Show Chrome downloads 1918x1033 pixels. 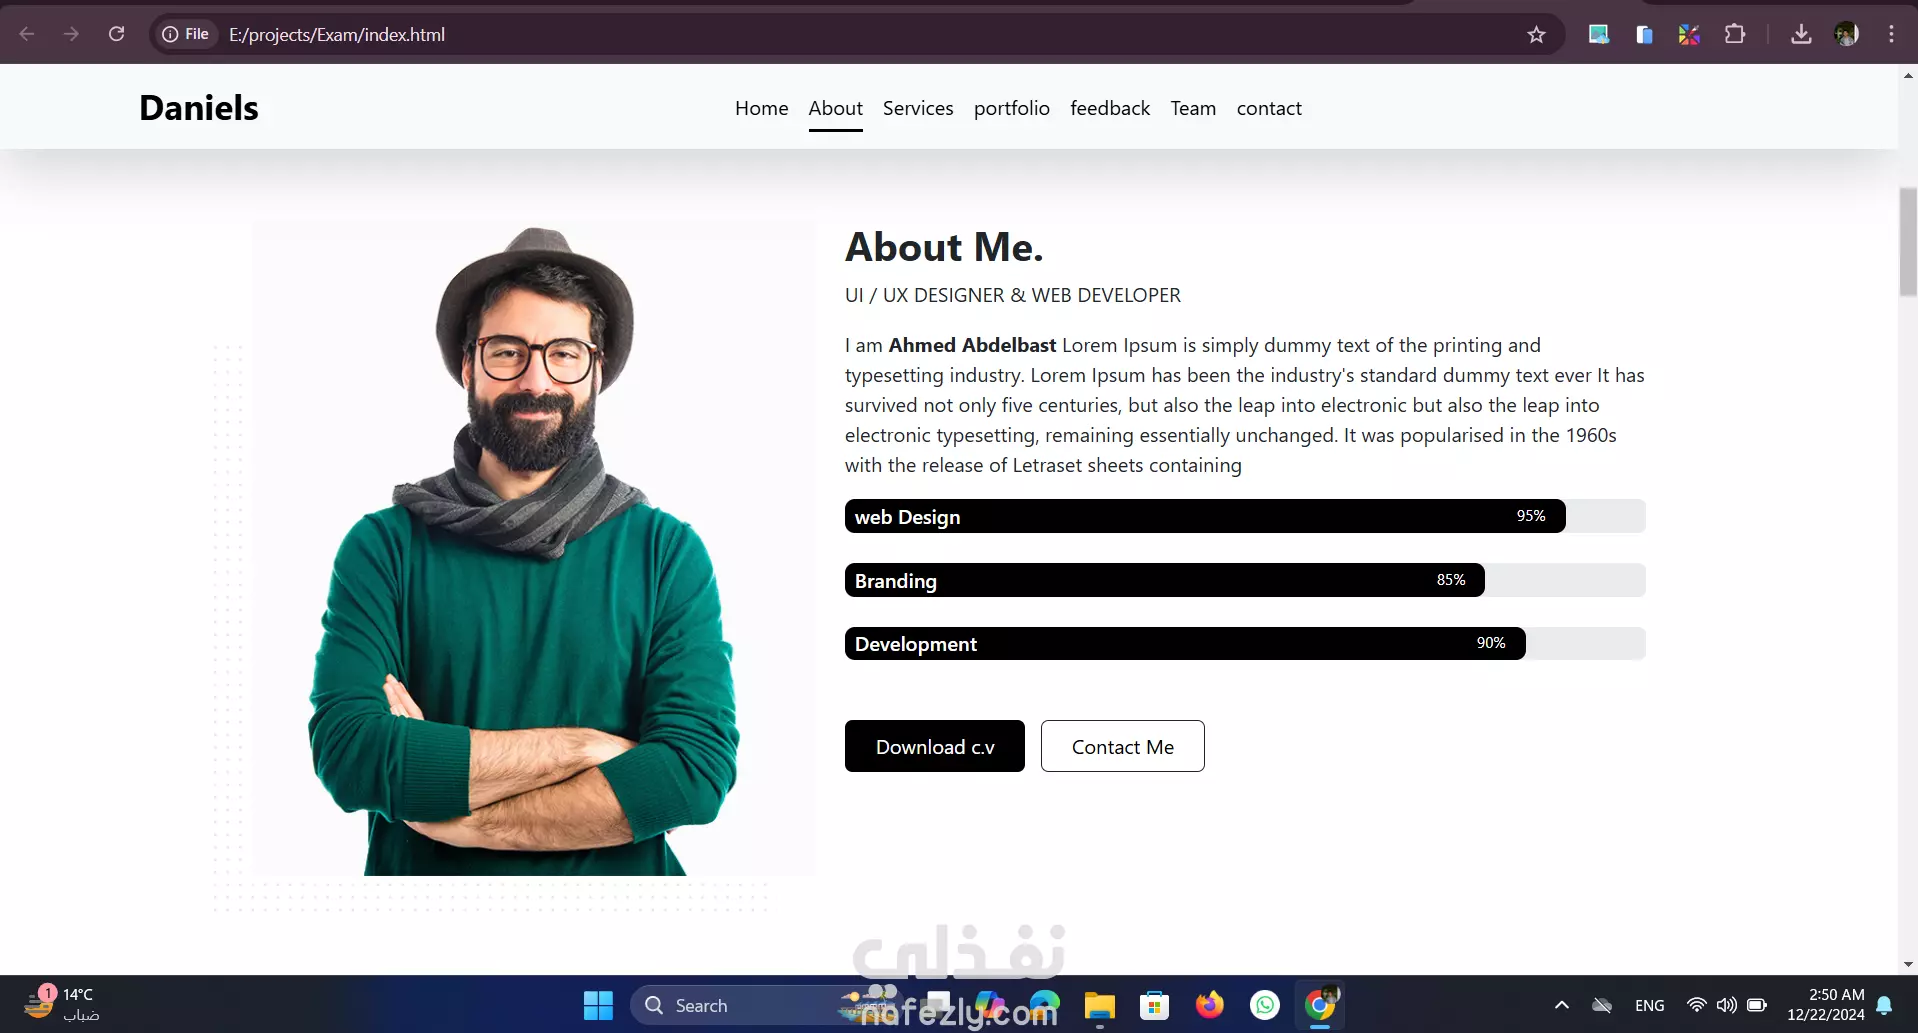point(1801,34)
